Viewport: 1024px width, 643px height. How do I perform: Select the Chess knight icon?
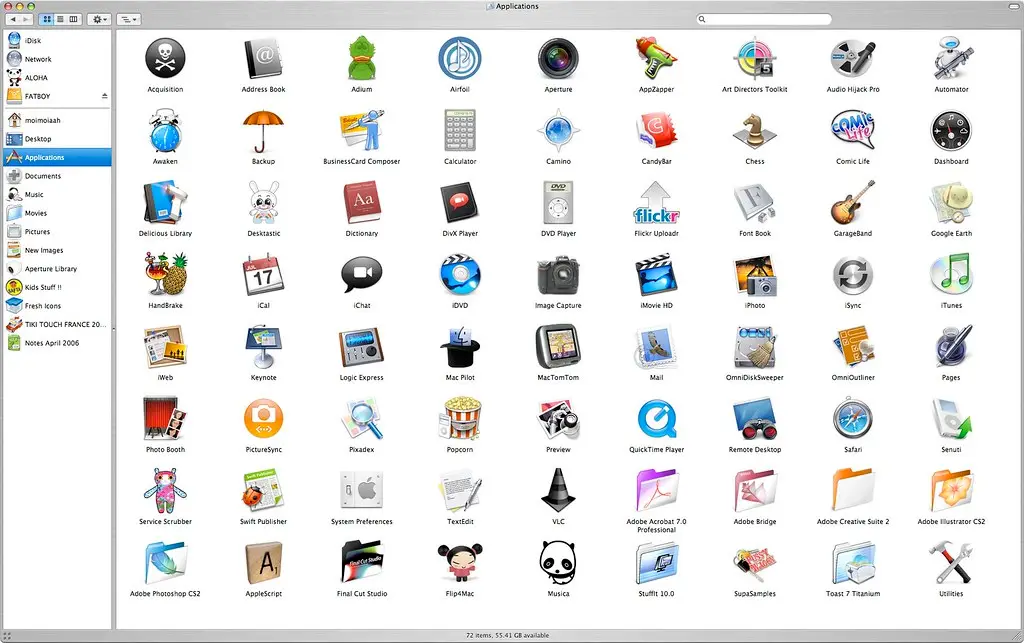pyautogui.click(x=754, y=131)
